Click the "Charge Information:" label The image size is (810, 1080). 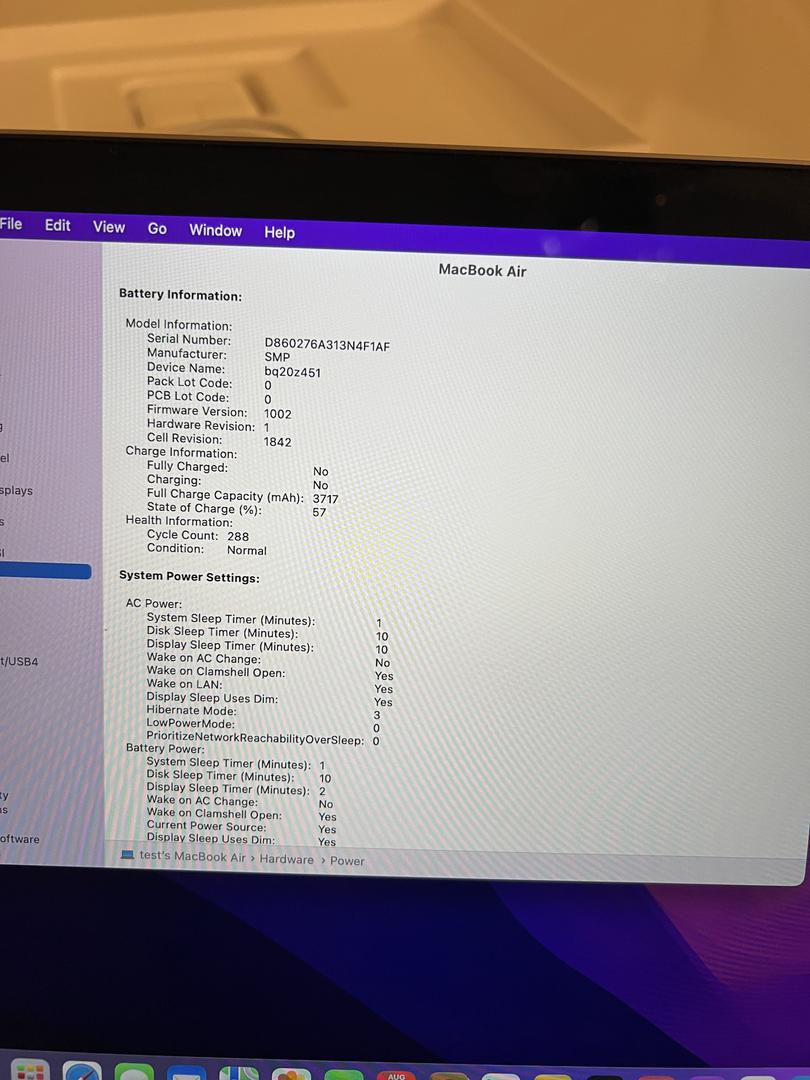[x=181, y=453]
